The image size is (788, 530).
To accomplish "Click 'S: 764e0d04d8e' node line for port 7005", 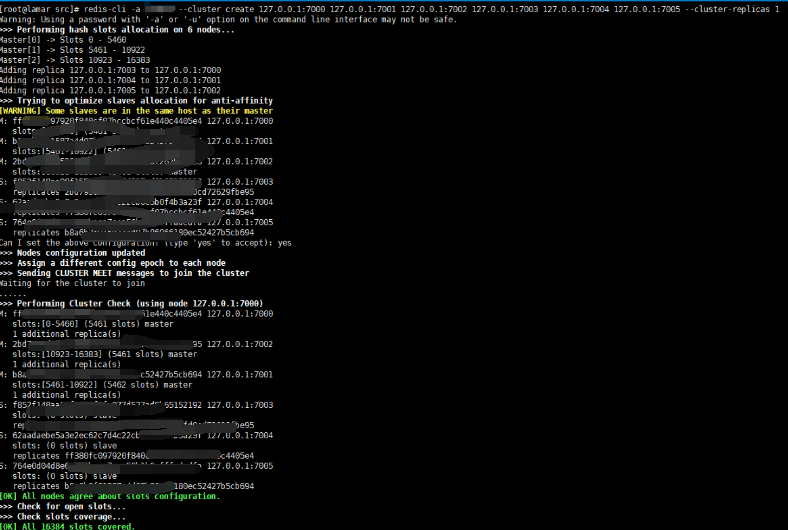I will pos(136,466).
